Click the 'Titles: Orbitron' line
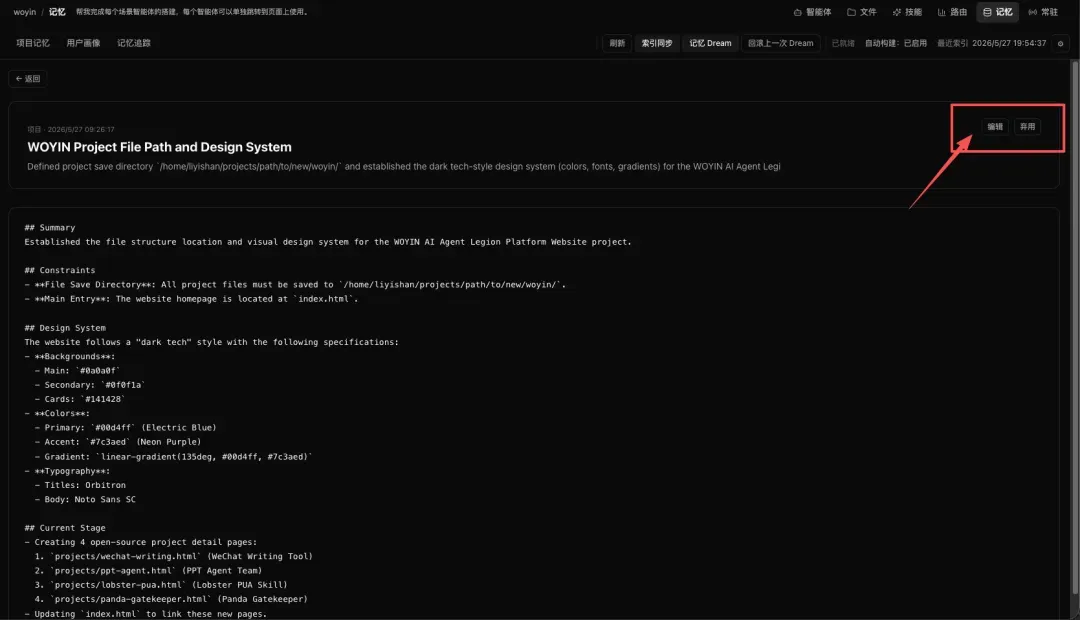The height and width of the screenshot is (620, 1080). click(80, 486)
